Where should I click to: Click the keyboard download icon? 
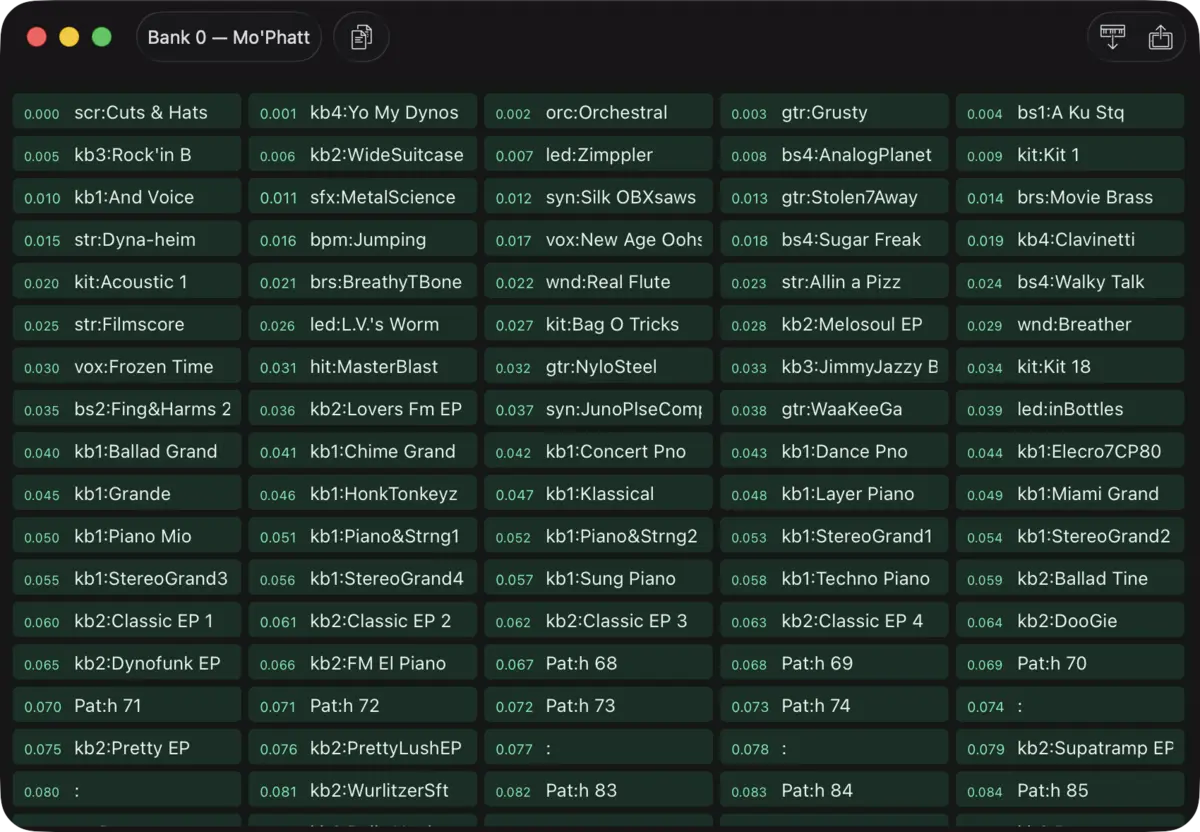tap(1112, 38)
